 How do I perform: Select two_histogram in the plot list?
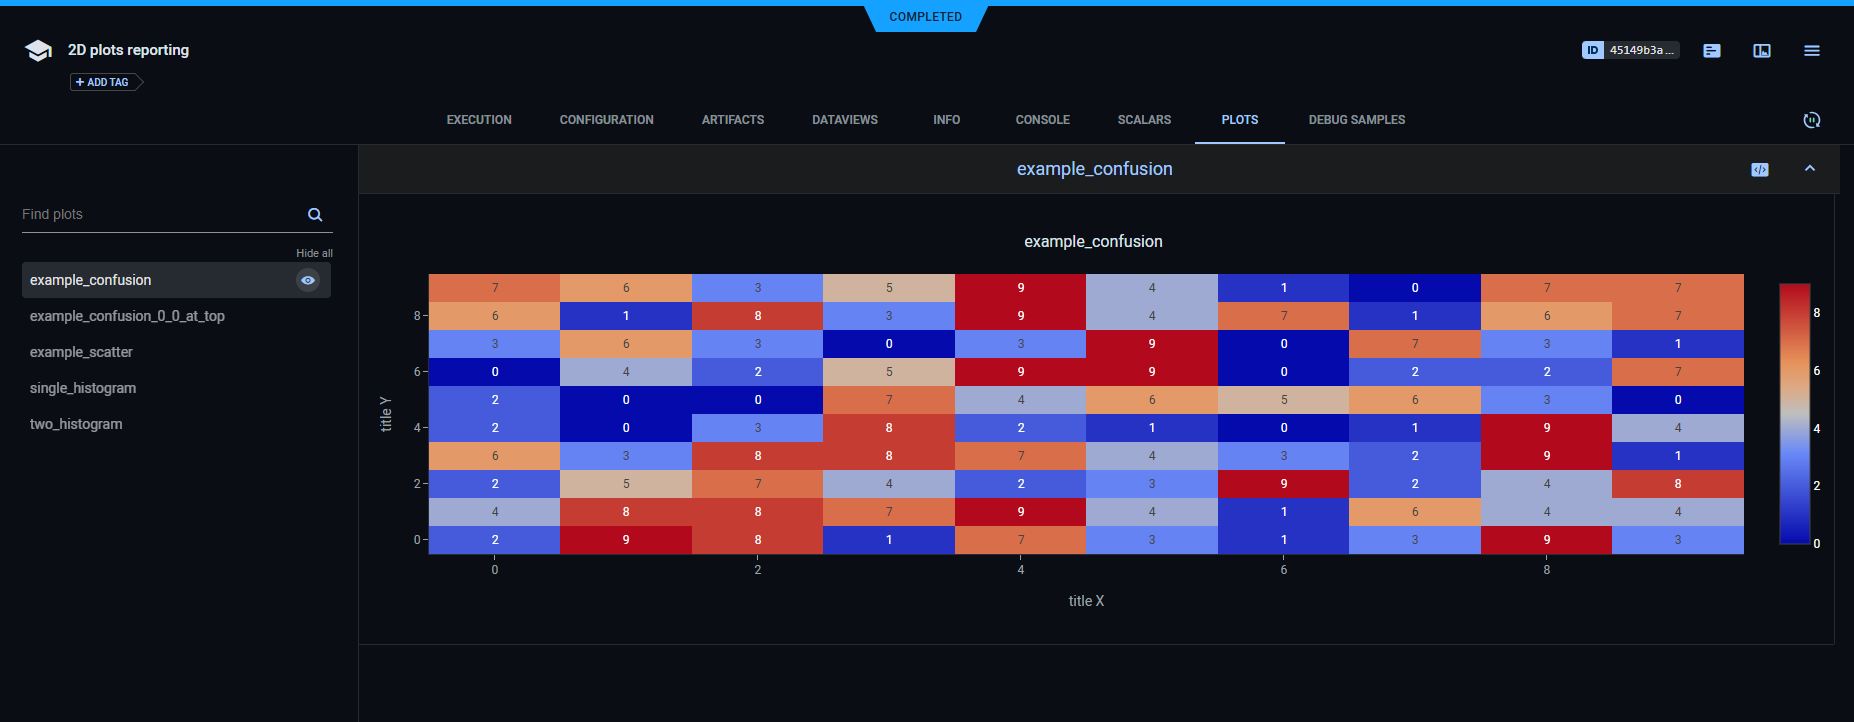pos(76,424)
